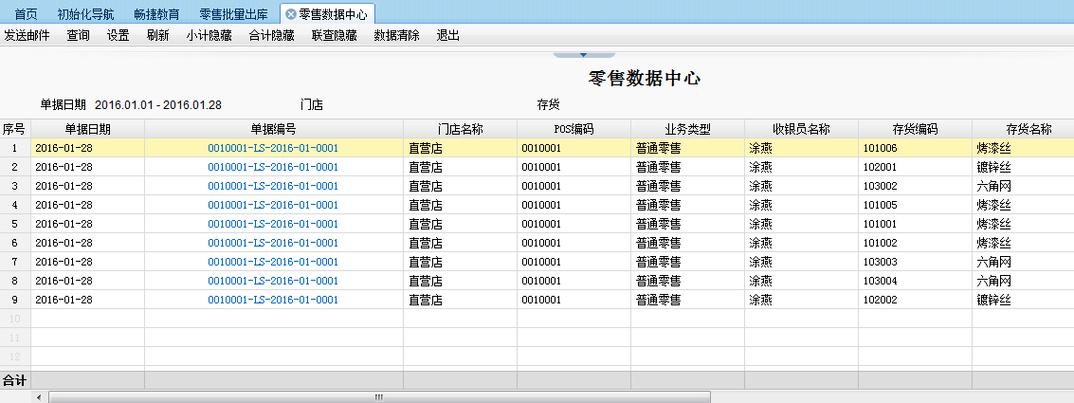1074x403 pixels.
Task: Select inventory code cell 101006
Action: coord(915,148)
